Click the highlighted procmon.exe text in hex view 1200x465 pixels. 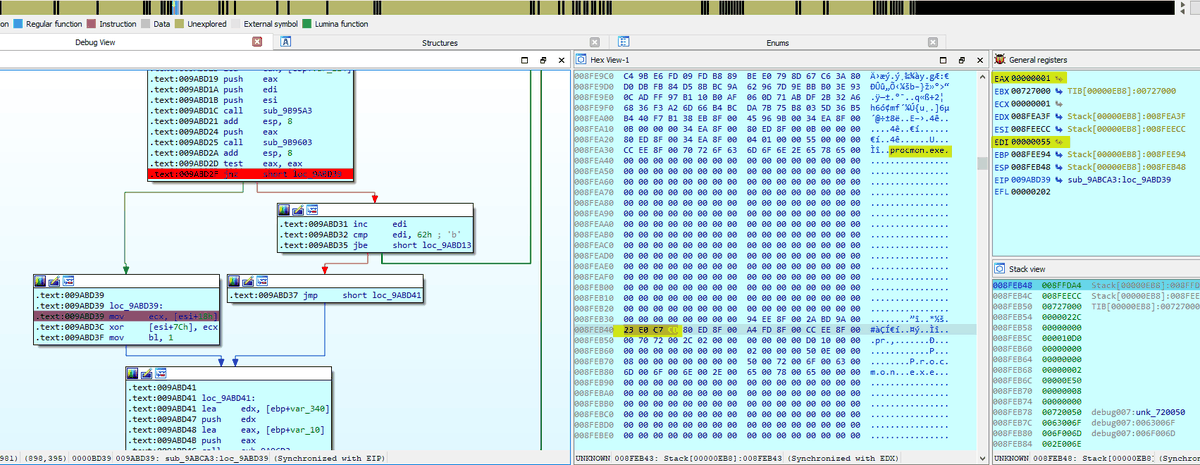click(919, 150)
